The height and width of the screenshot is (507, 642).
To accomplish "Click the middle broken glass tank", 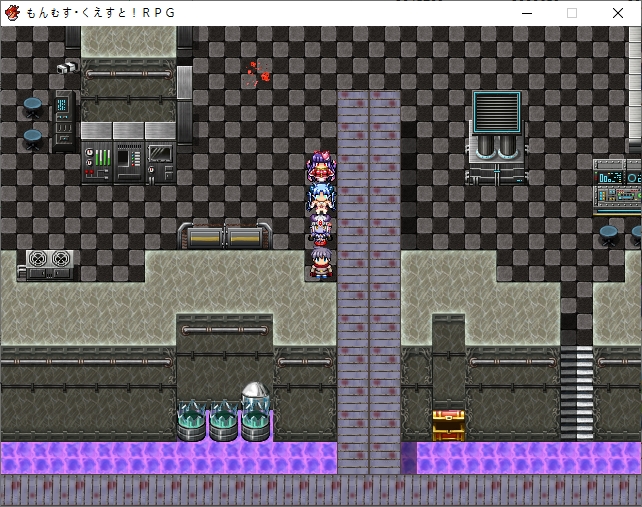I will [x=224, y=421].
